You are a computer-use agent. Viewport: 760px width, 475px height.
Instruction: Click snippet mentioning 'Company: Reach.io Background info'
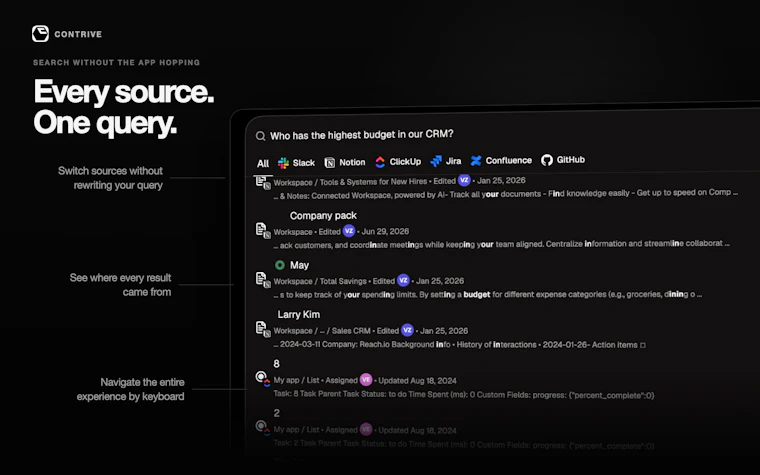pyautogui.click(x=459, y=345)
